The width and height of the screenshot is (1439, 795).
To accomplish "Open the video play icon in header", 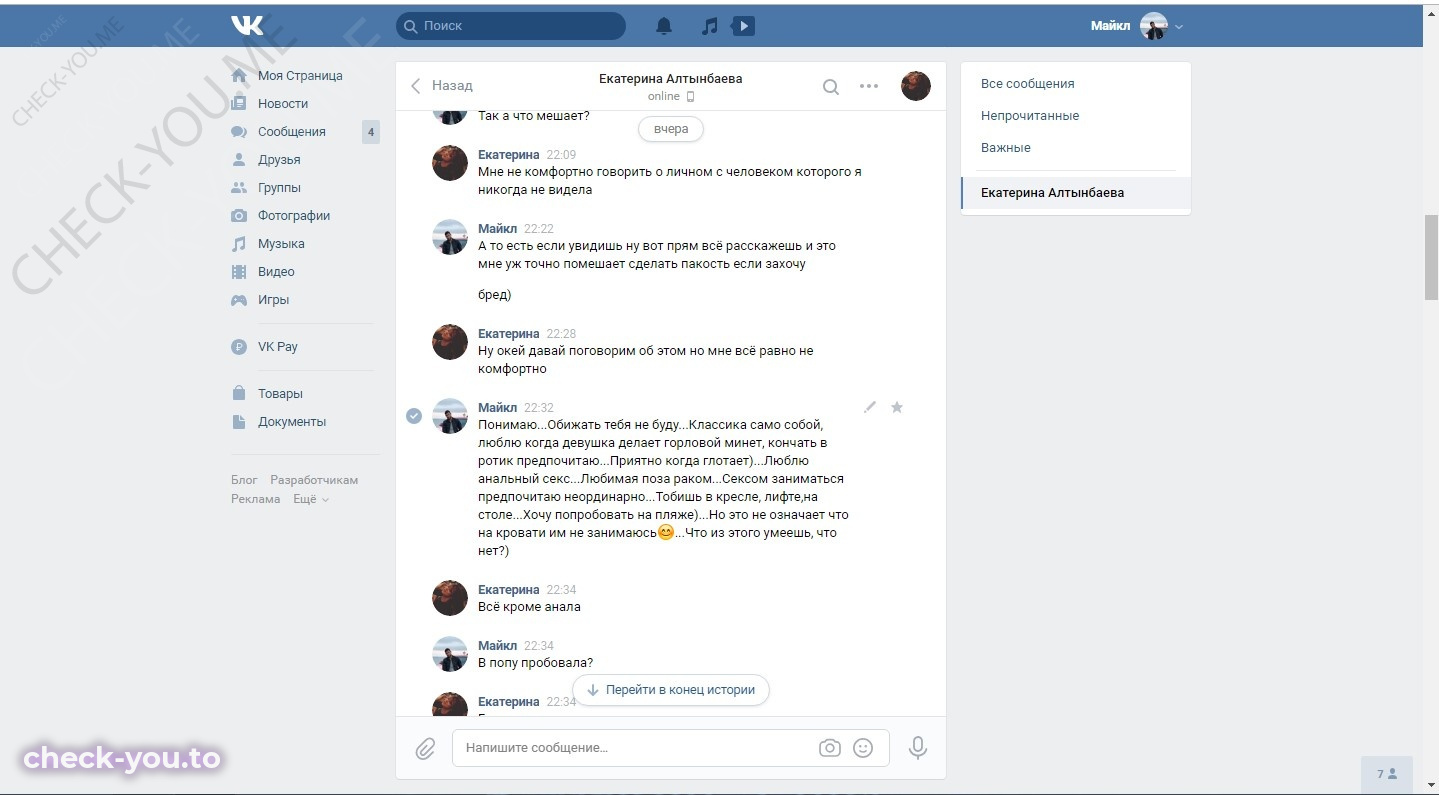I will 743,26.
